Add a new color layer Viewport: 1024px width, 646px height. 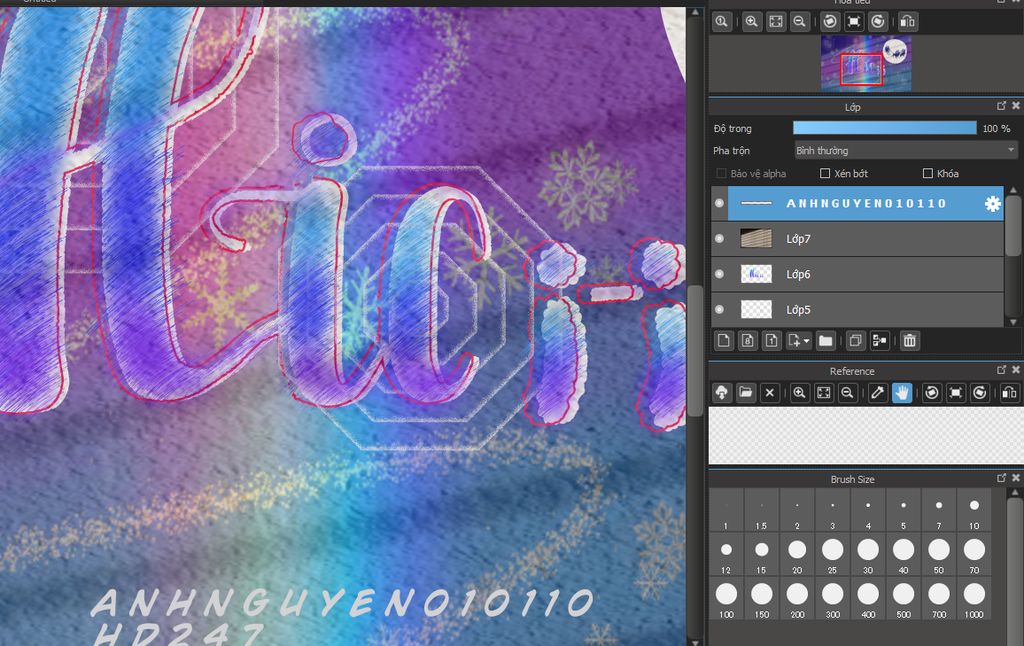[x=724, y=340]
